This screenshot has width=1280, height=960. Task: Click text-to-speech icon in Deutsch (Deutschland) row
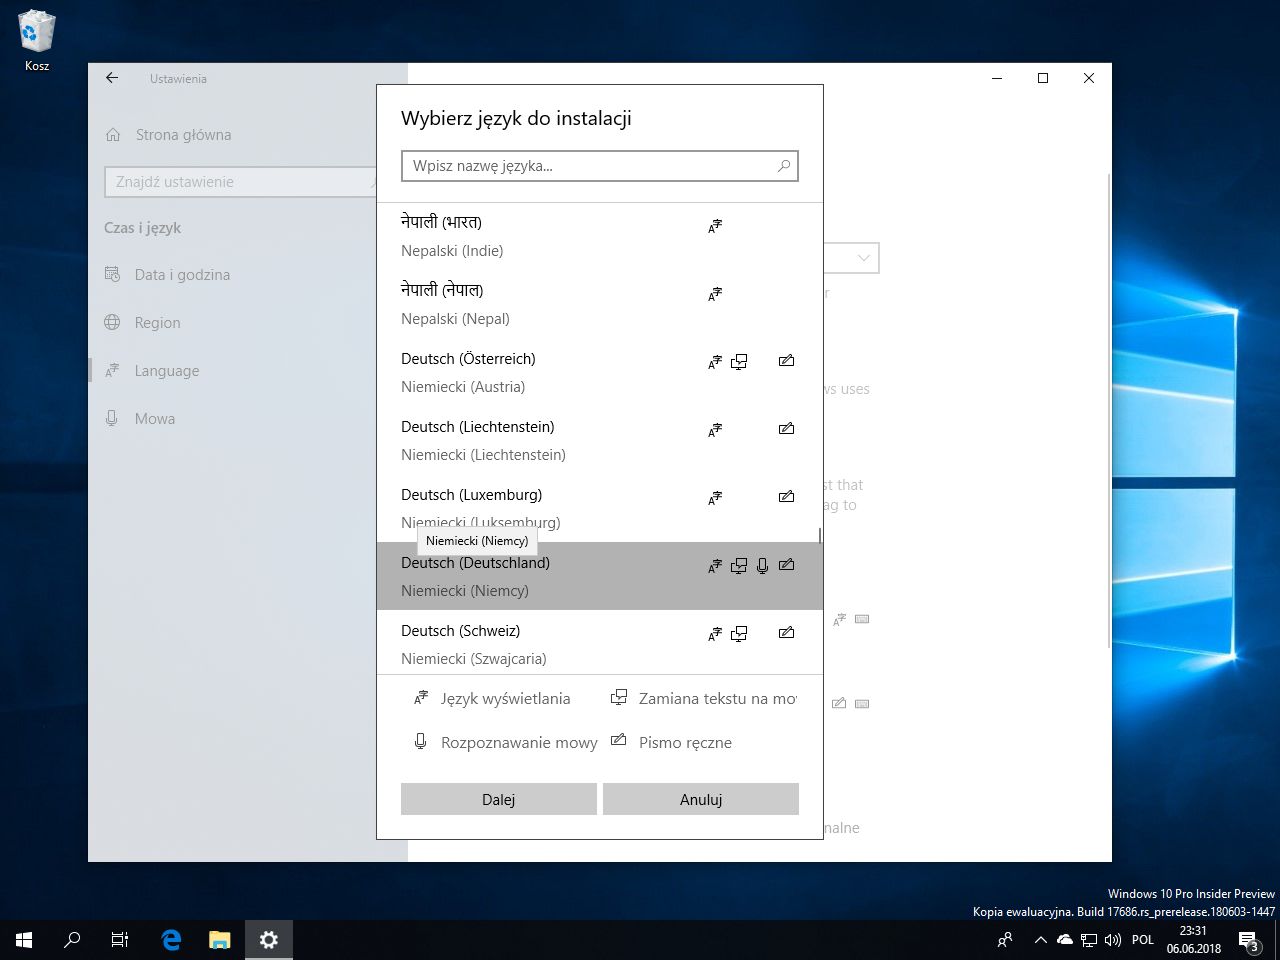pos(739,566)
